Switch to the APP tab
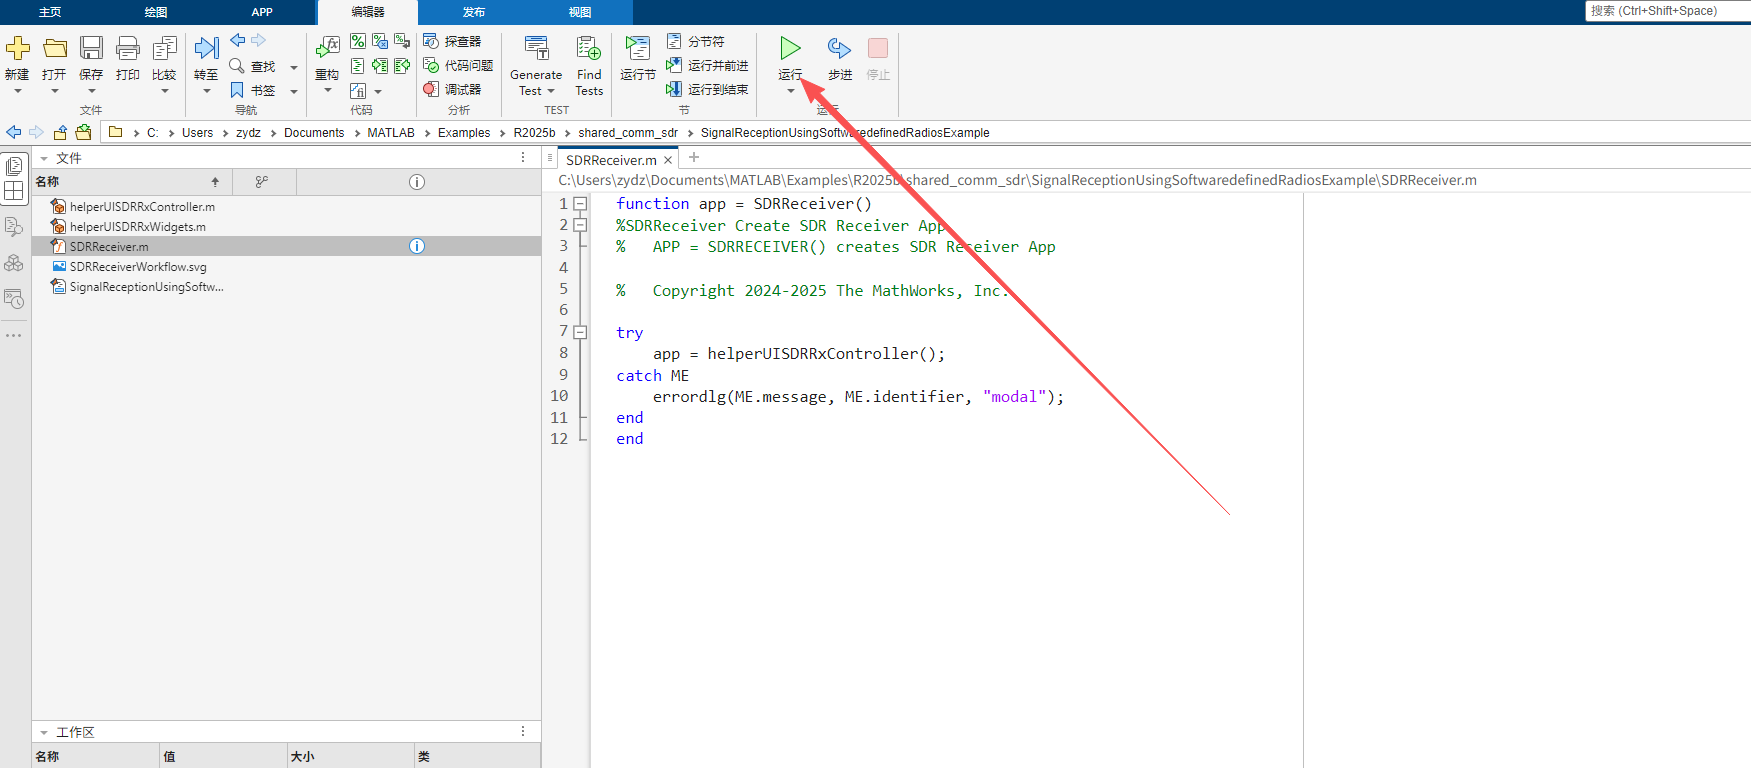The image size is (1751, 768). coord(262,12)
